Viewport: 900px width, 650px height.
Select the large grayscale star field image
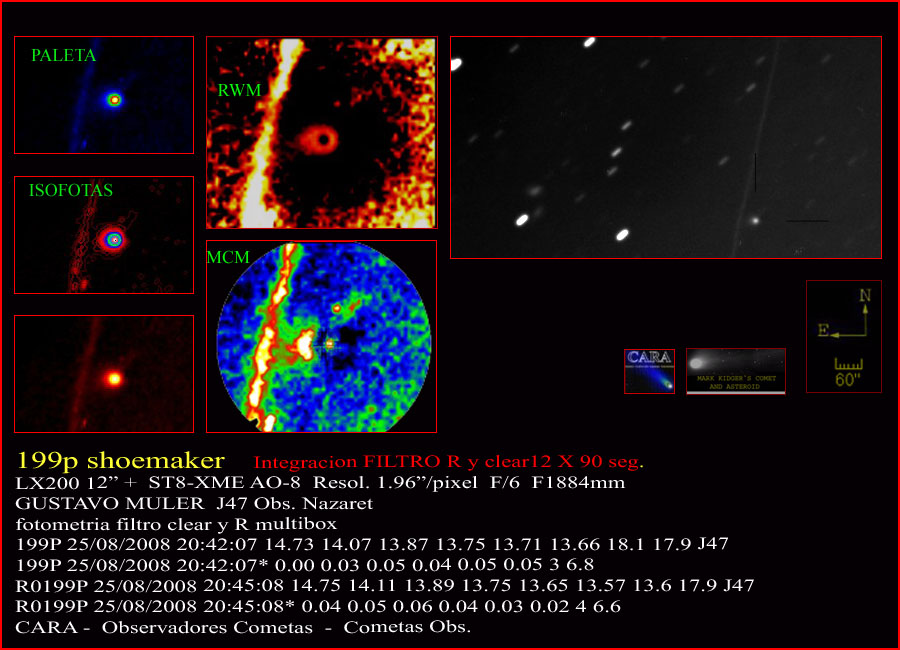(x=666, y=148)
